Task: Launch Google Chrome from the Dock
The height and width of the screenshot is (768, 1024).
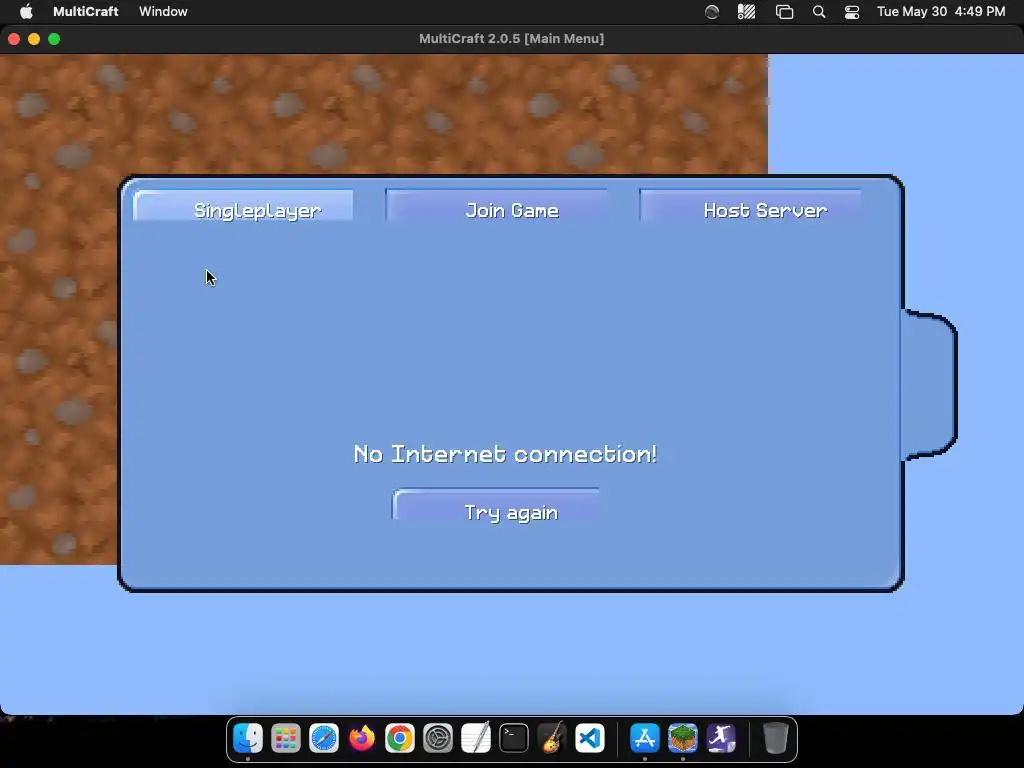Action: click(x=400, y=739)
